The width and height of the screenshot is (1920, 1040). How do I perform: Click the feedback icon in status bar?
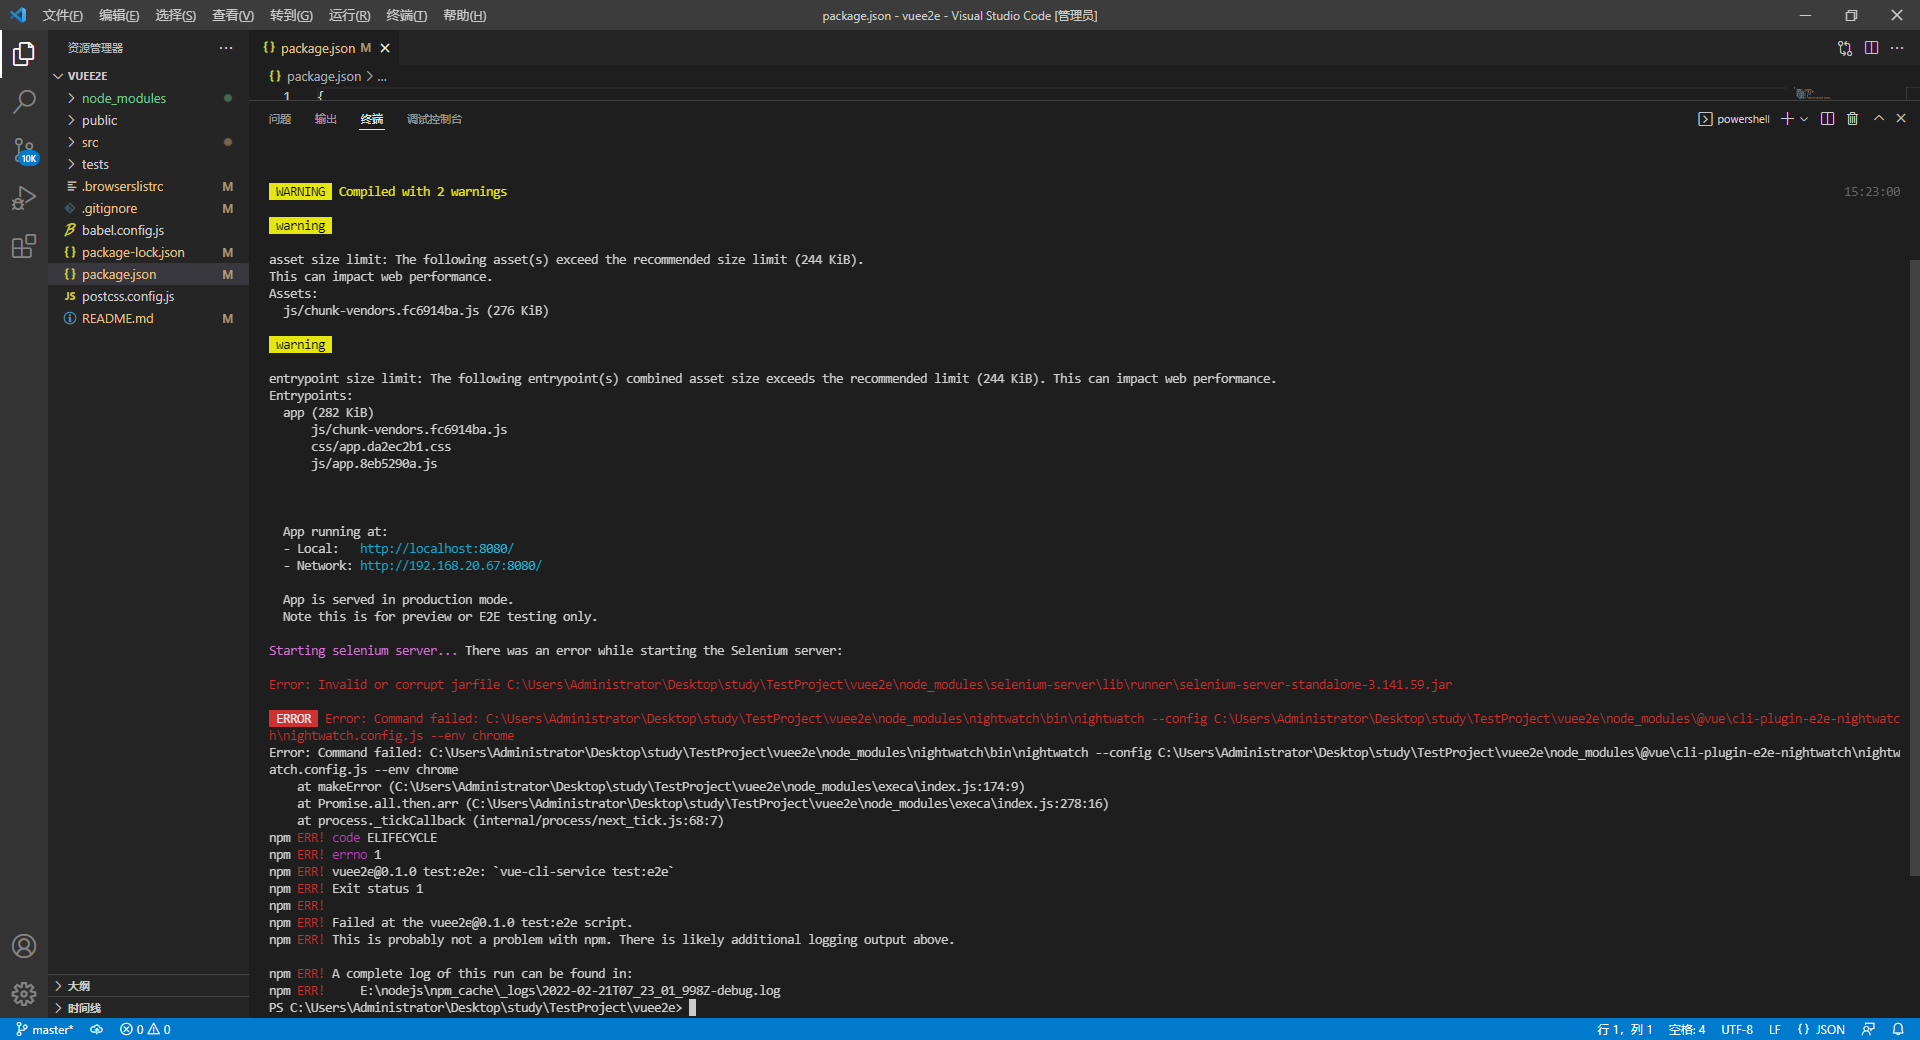pos(1868,1029)
